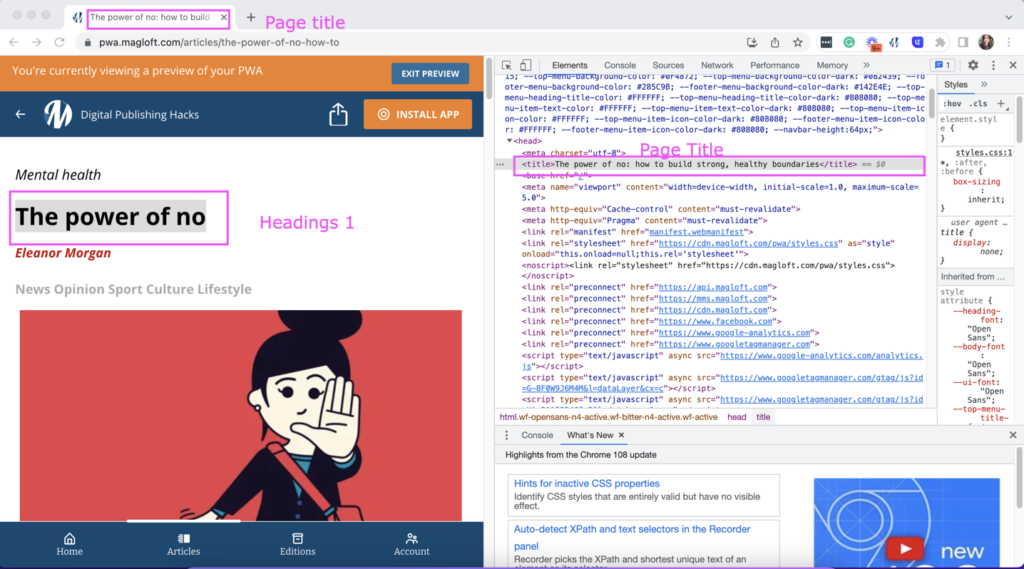Open Articles in bottom navigation

click(x=184, y=544)
